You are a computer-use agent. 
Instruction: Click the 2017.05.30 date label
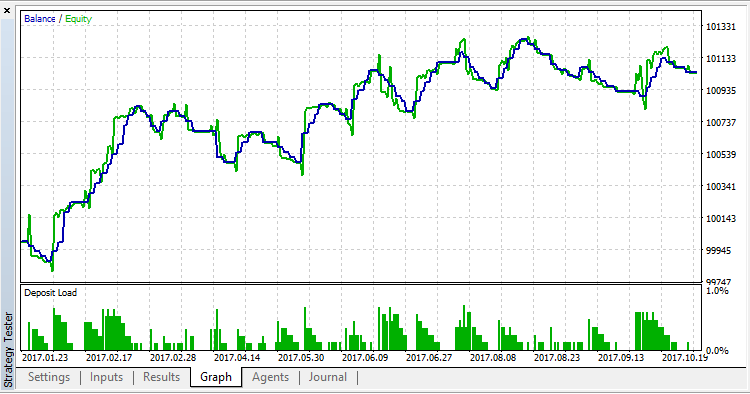[x=301, y=358]
